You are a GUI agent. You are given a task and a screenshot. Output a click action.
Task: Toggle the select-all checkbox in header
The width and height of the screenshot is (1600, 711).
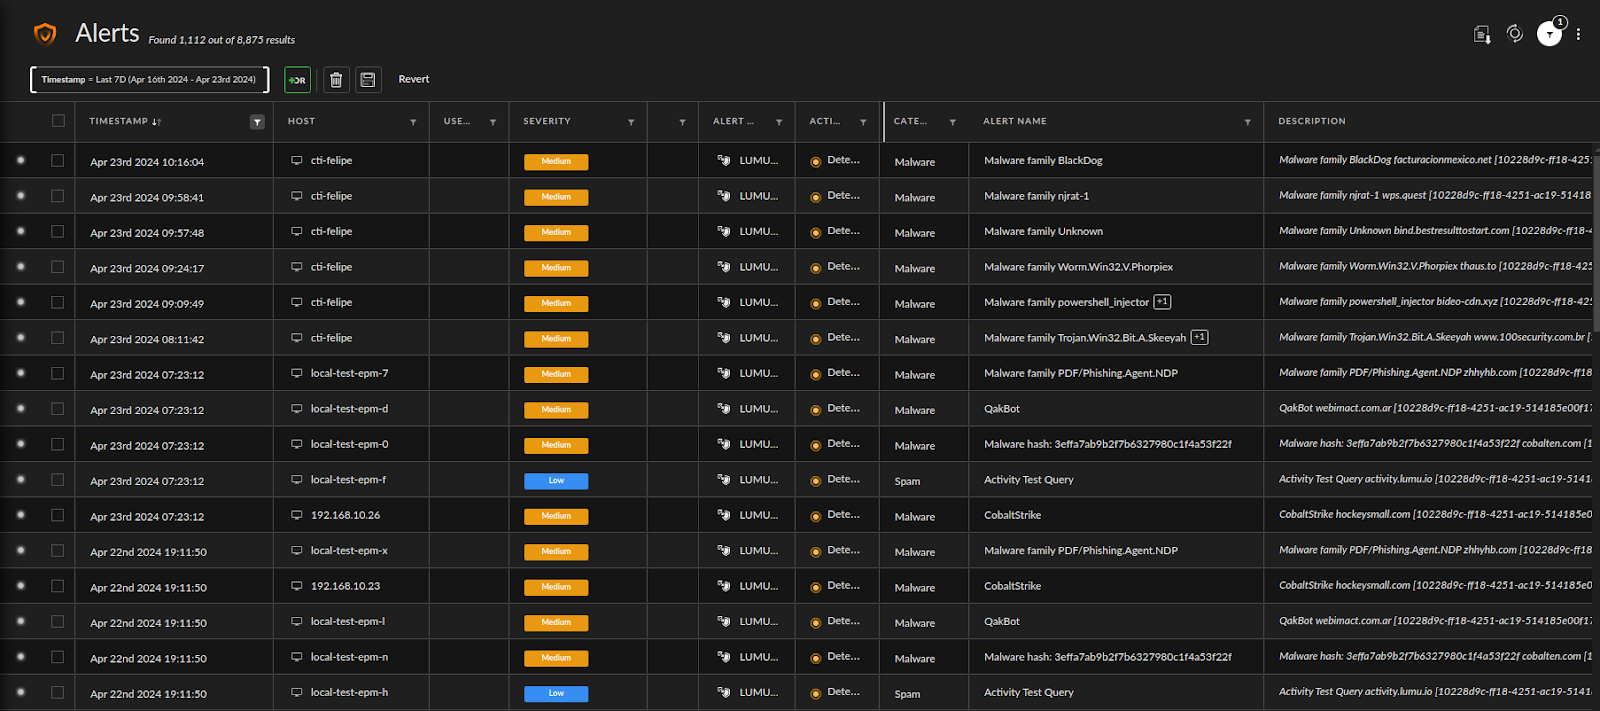58,121
